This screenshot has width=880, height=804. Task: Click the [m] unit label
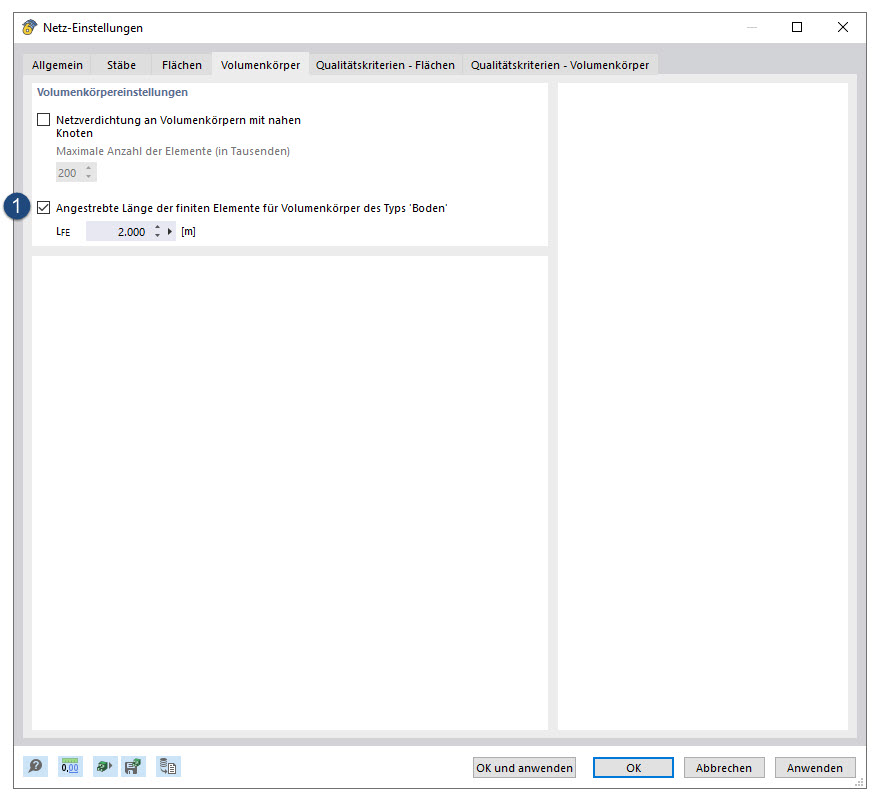[x=189, y=231]
